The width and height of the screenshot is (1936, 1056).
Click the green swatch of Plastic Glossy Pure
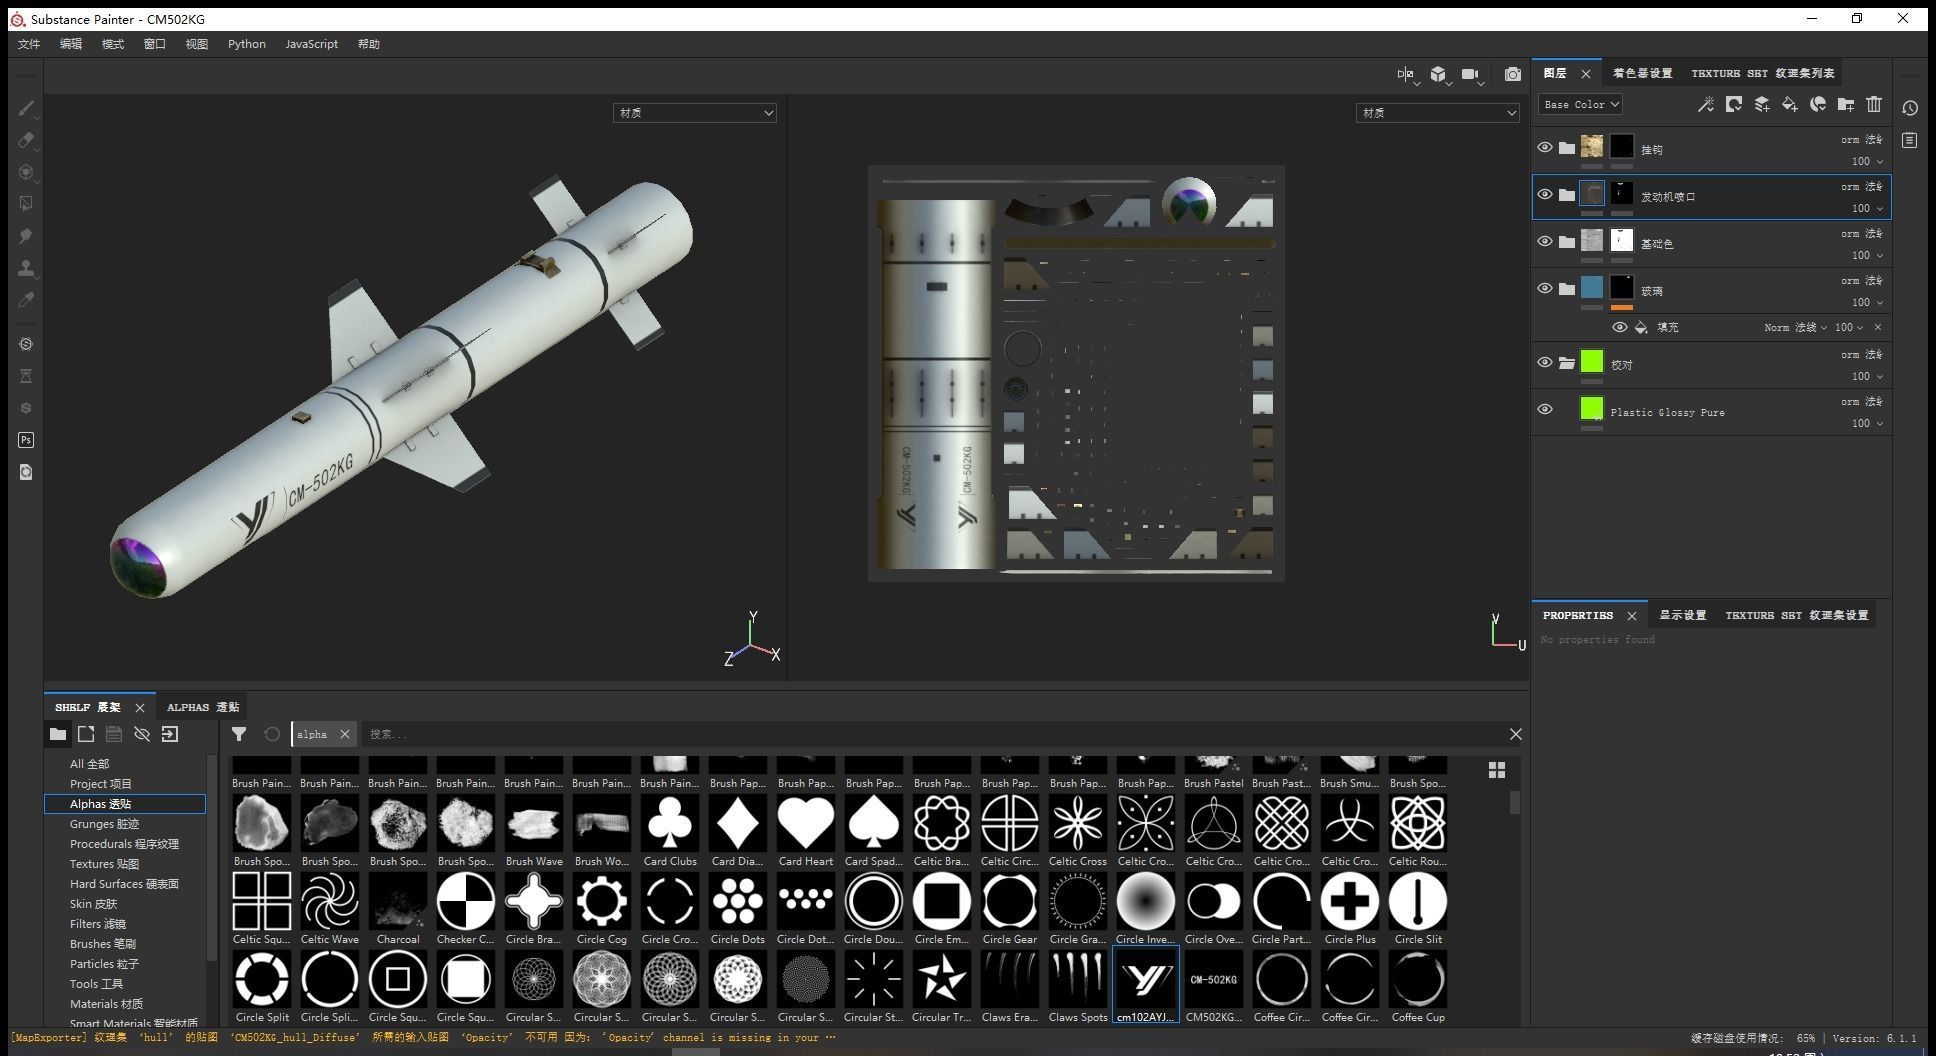pos(1592,408)
